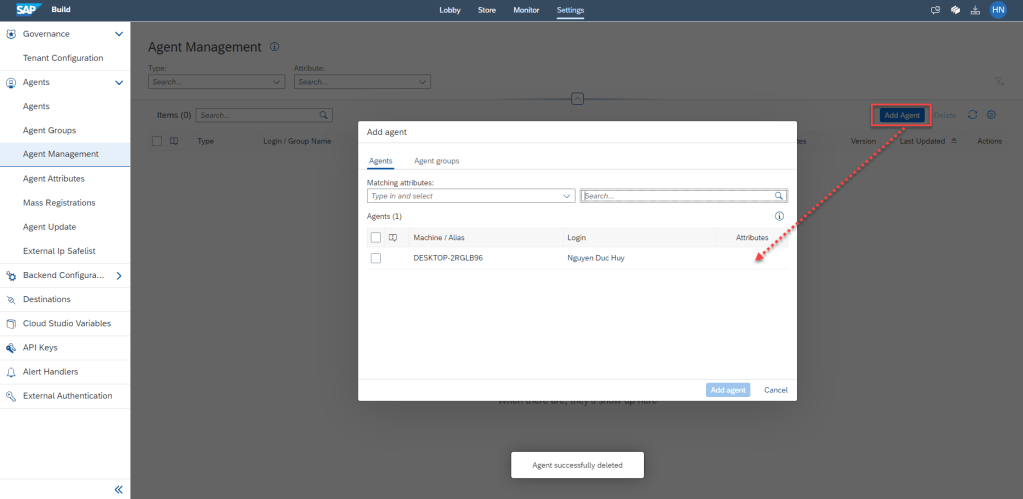Screen dimensions: 1023x499
Task: Select Agent Attributes in the sidebar
Action: tap(54, 178)
